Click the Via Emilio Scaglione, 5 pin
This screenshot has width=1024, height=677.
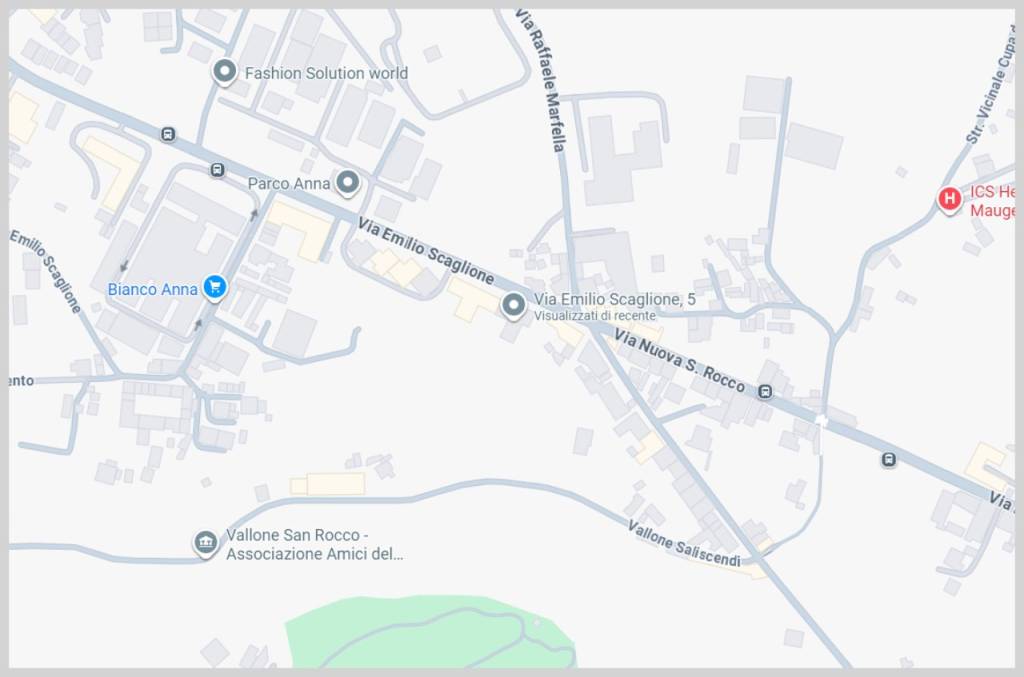pos(513,306)
